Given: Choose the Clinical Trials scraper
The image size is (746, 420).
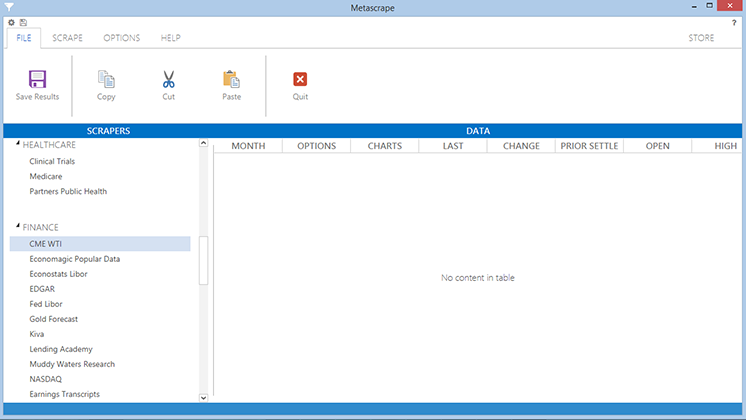Looking at the screenshot, I should [52, 161].
